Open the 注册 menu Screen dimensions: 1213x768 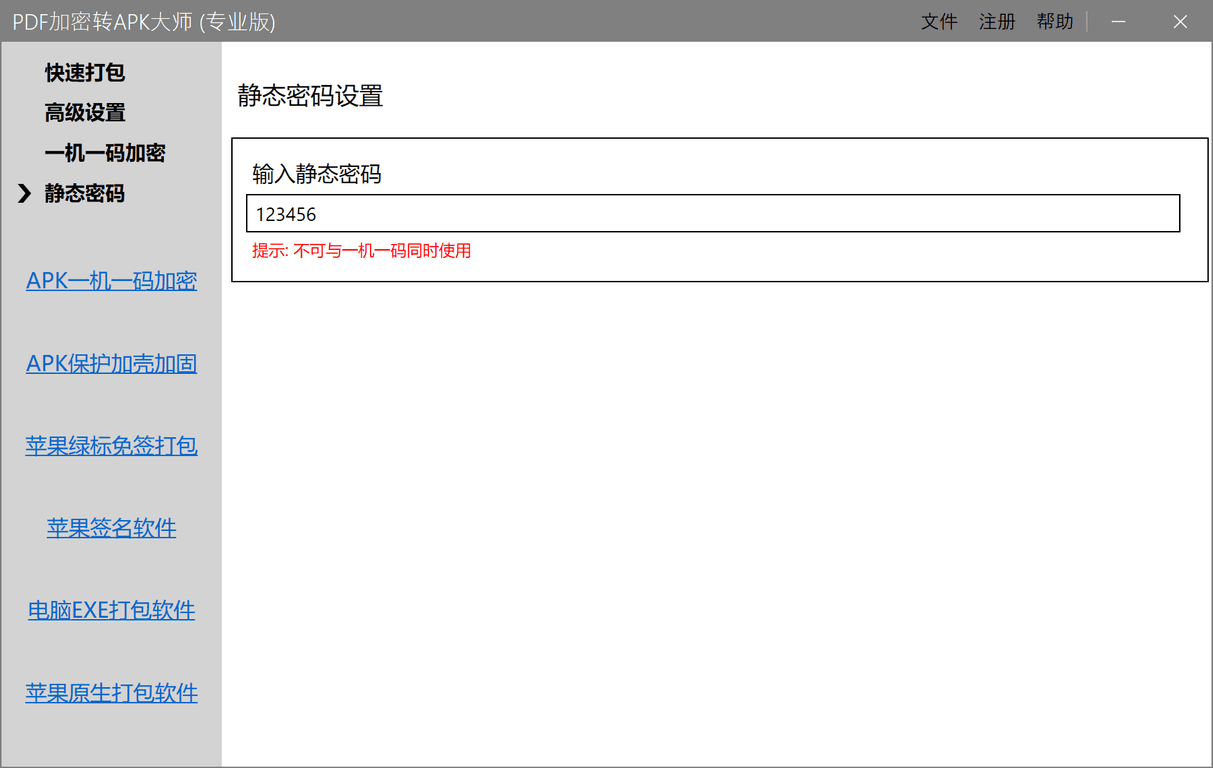pos(997,21)
